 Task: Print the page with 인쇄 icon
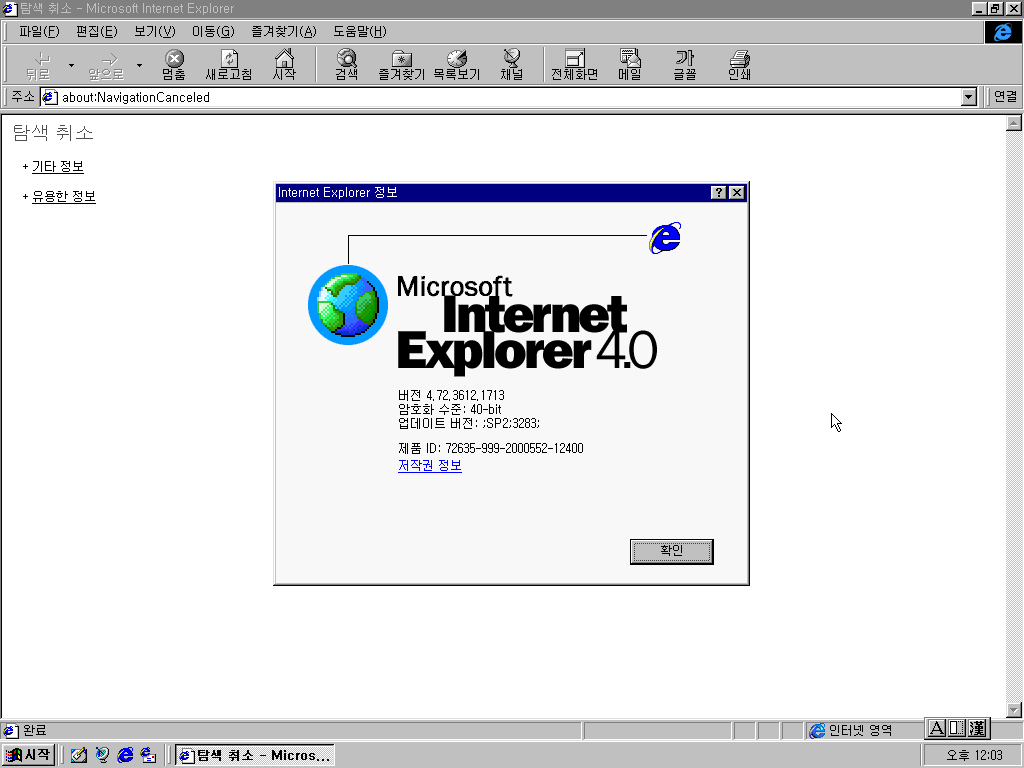739,65
